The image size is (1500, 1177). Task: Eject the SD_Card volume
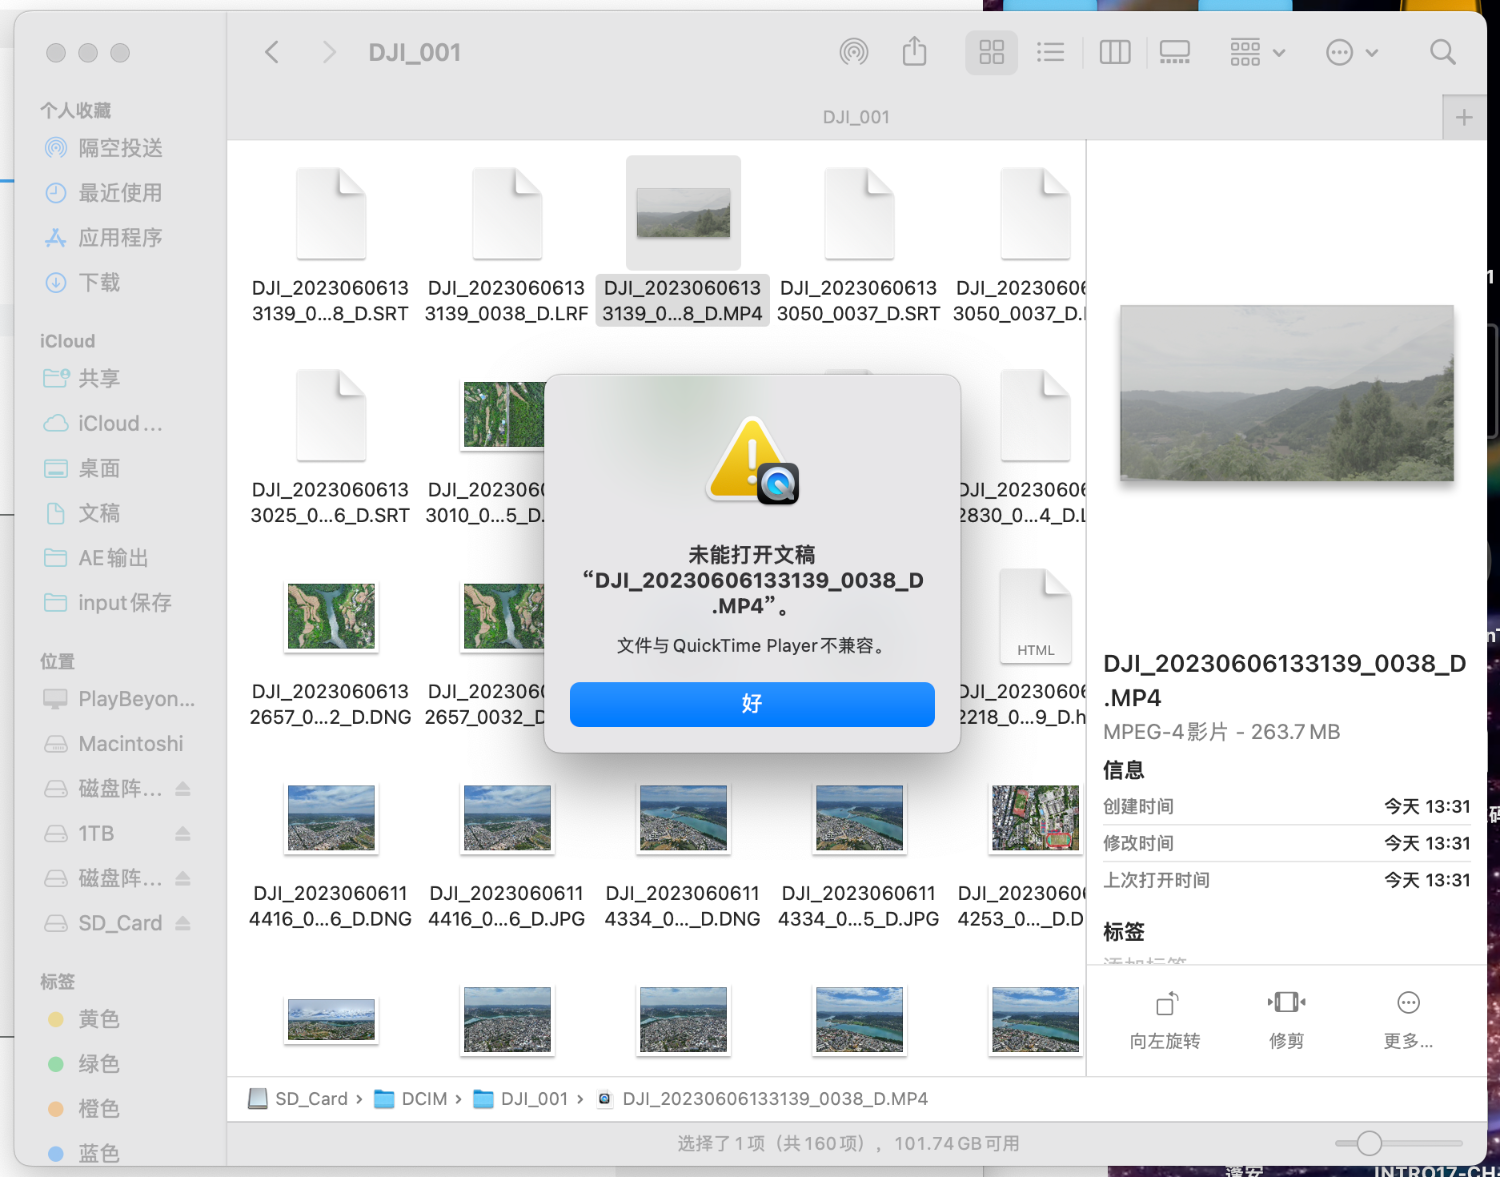point(183,923)
